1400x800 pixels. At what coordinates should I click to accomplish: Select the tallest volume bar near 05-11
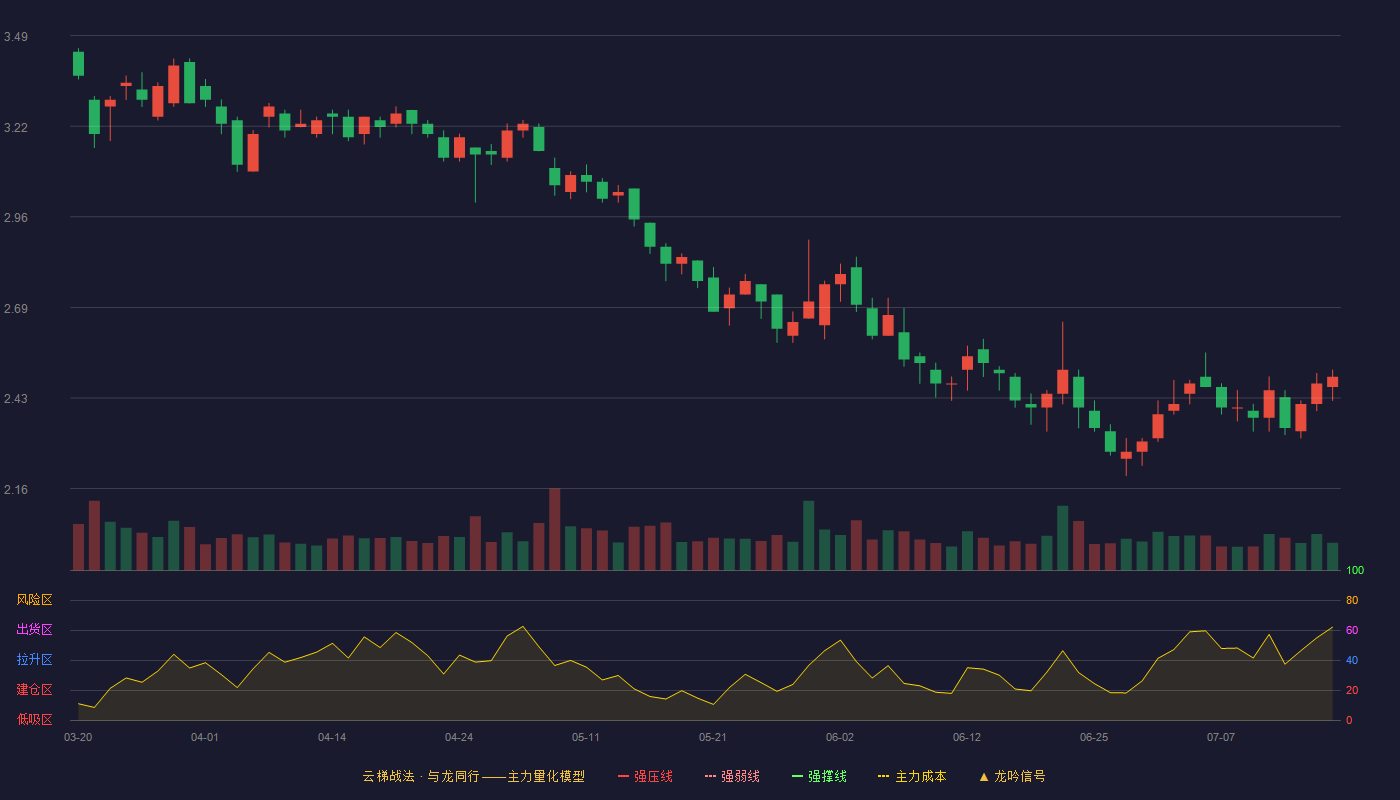tap(554, 529)
